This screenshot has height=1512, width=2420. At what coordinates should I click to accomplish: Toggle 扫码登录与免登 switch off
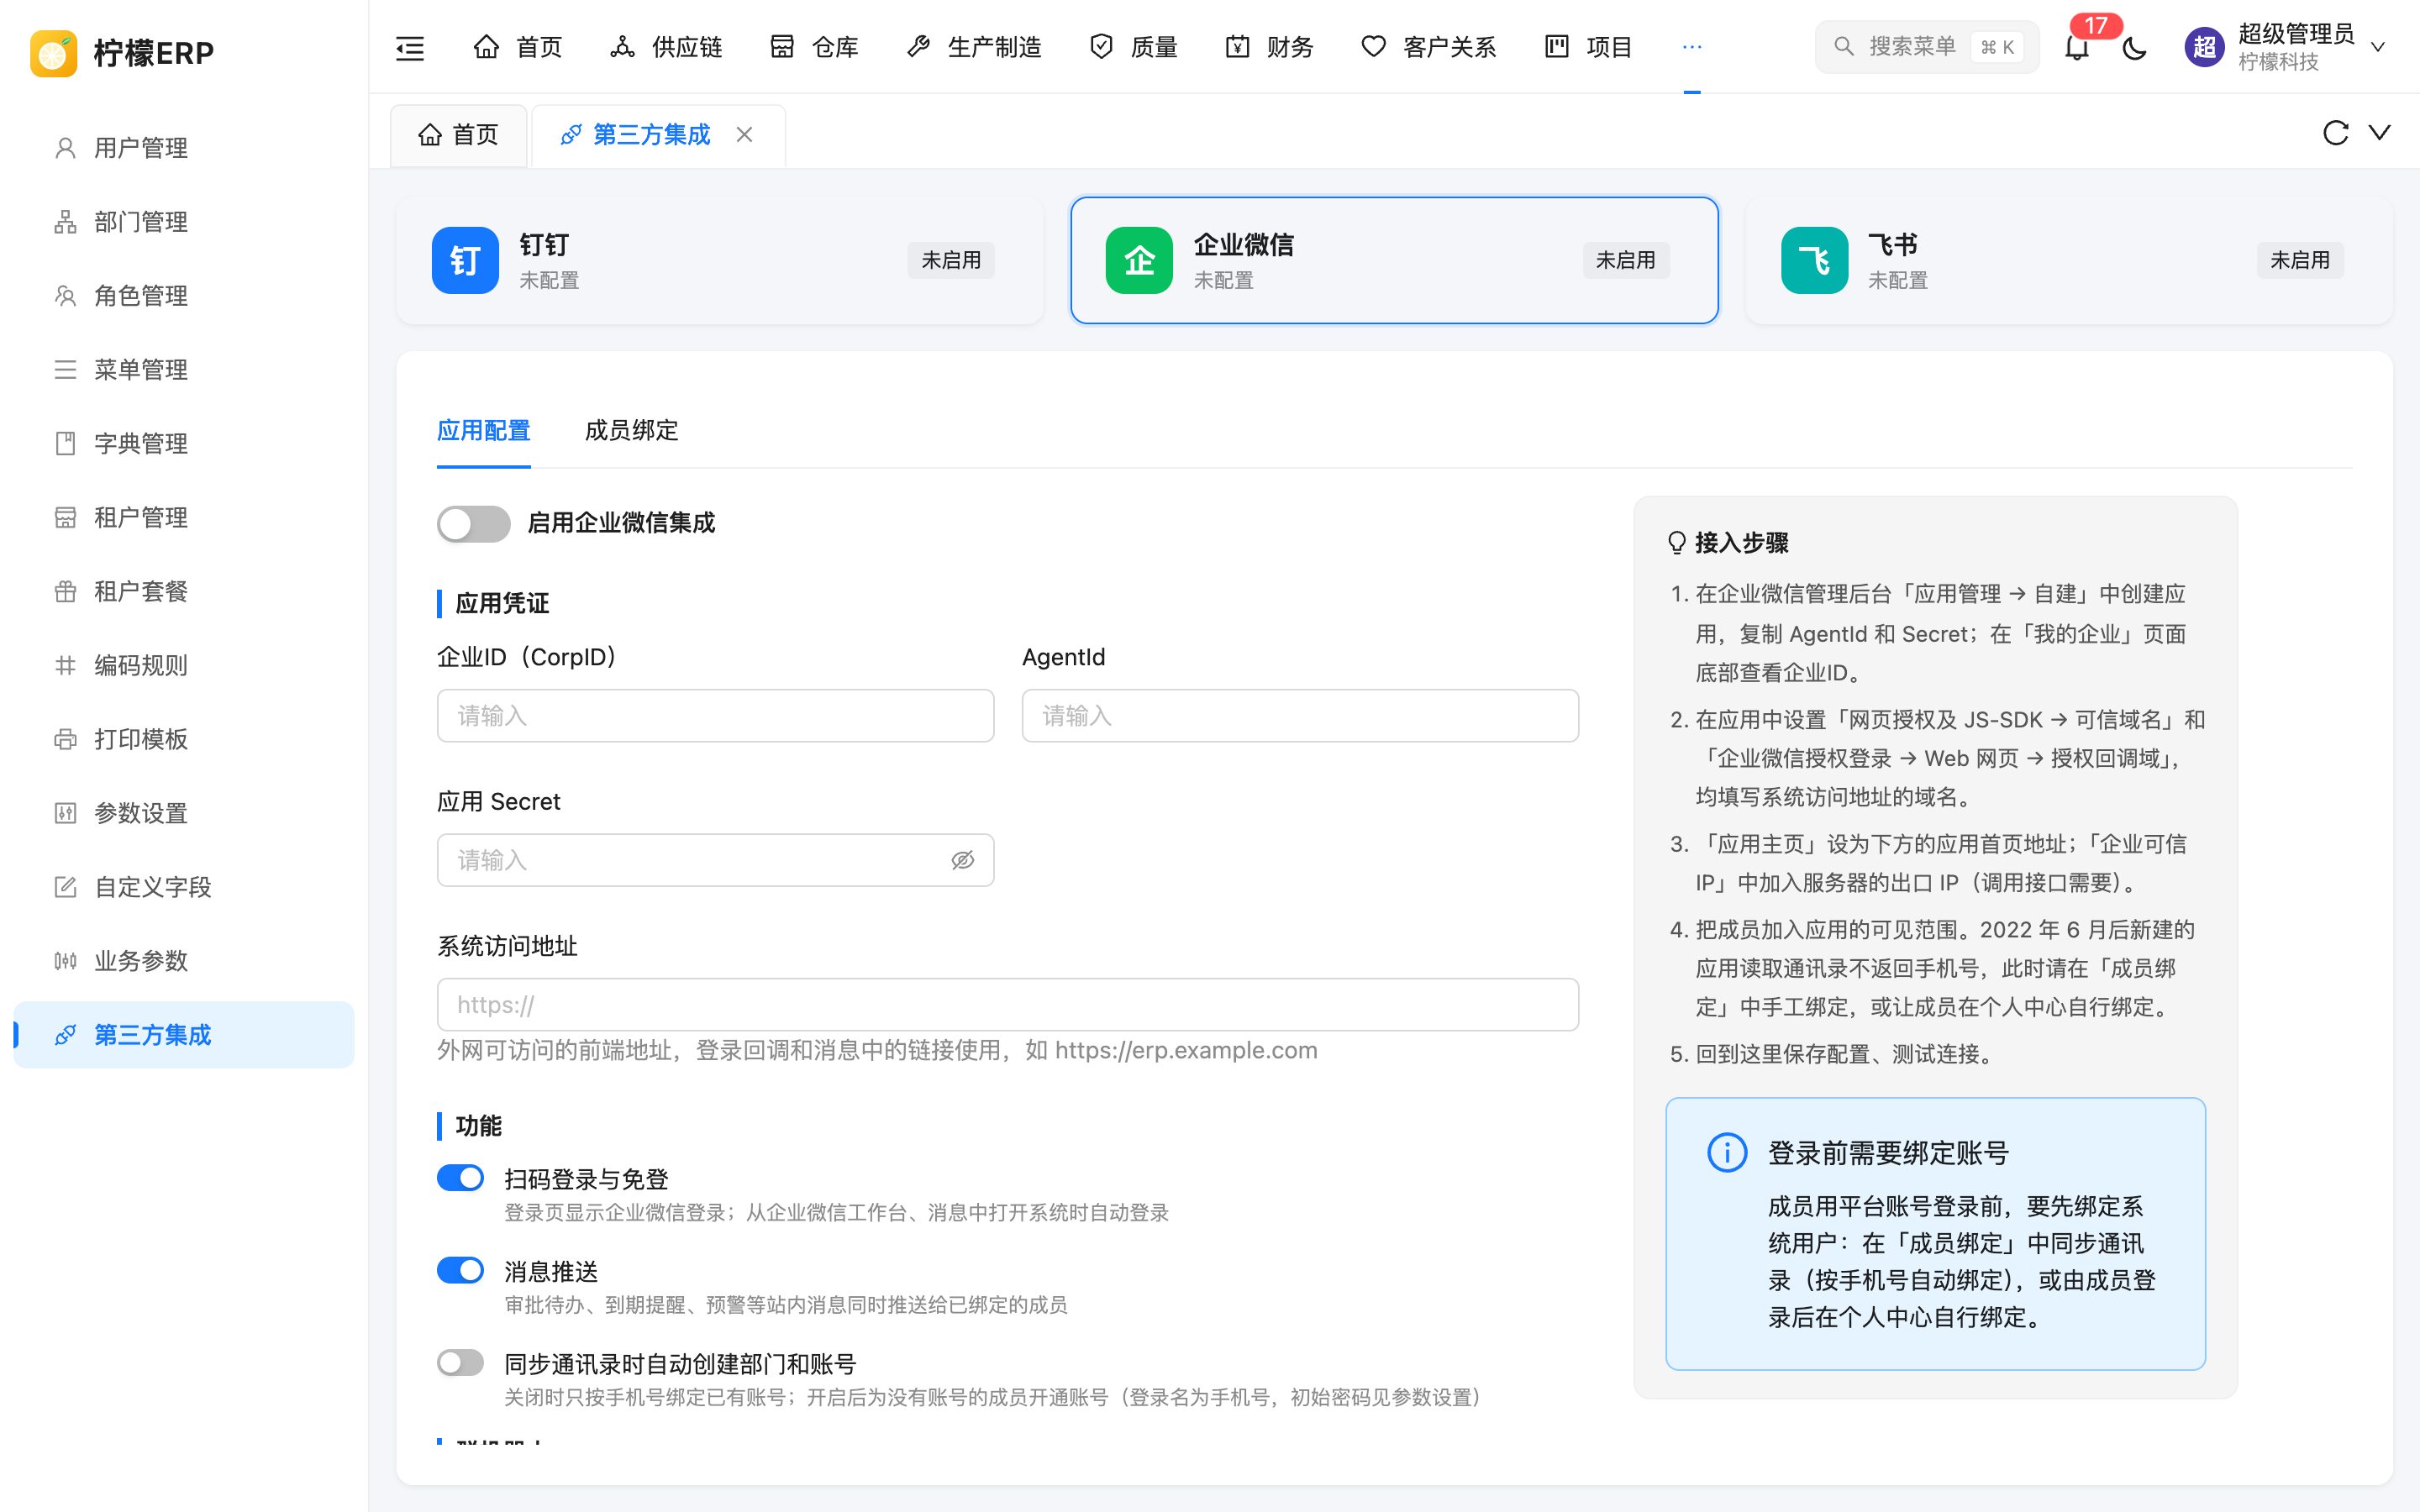coord(460,1178)
